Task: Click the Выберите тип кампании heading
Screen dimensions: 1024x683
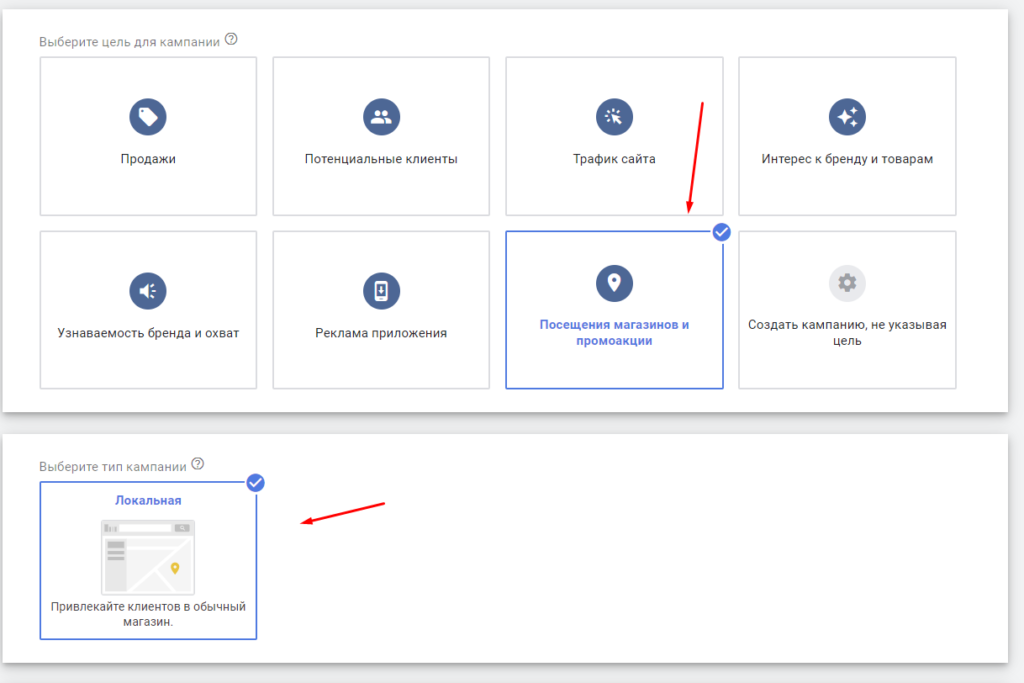Action: coord(112,466)
